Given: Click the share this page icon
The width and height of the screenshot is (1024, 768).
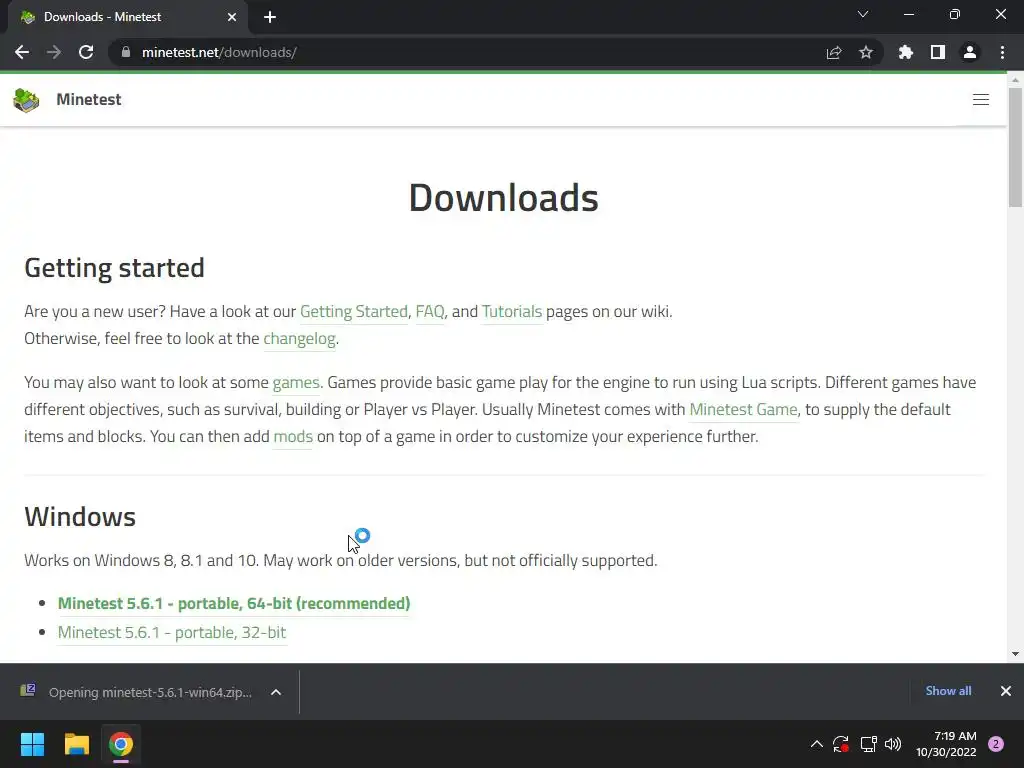Looking at the screenshot, I should coord(833,52).
